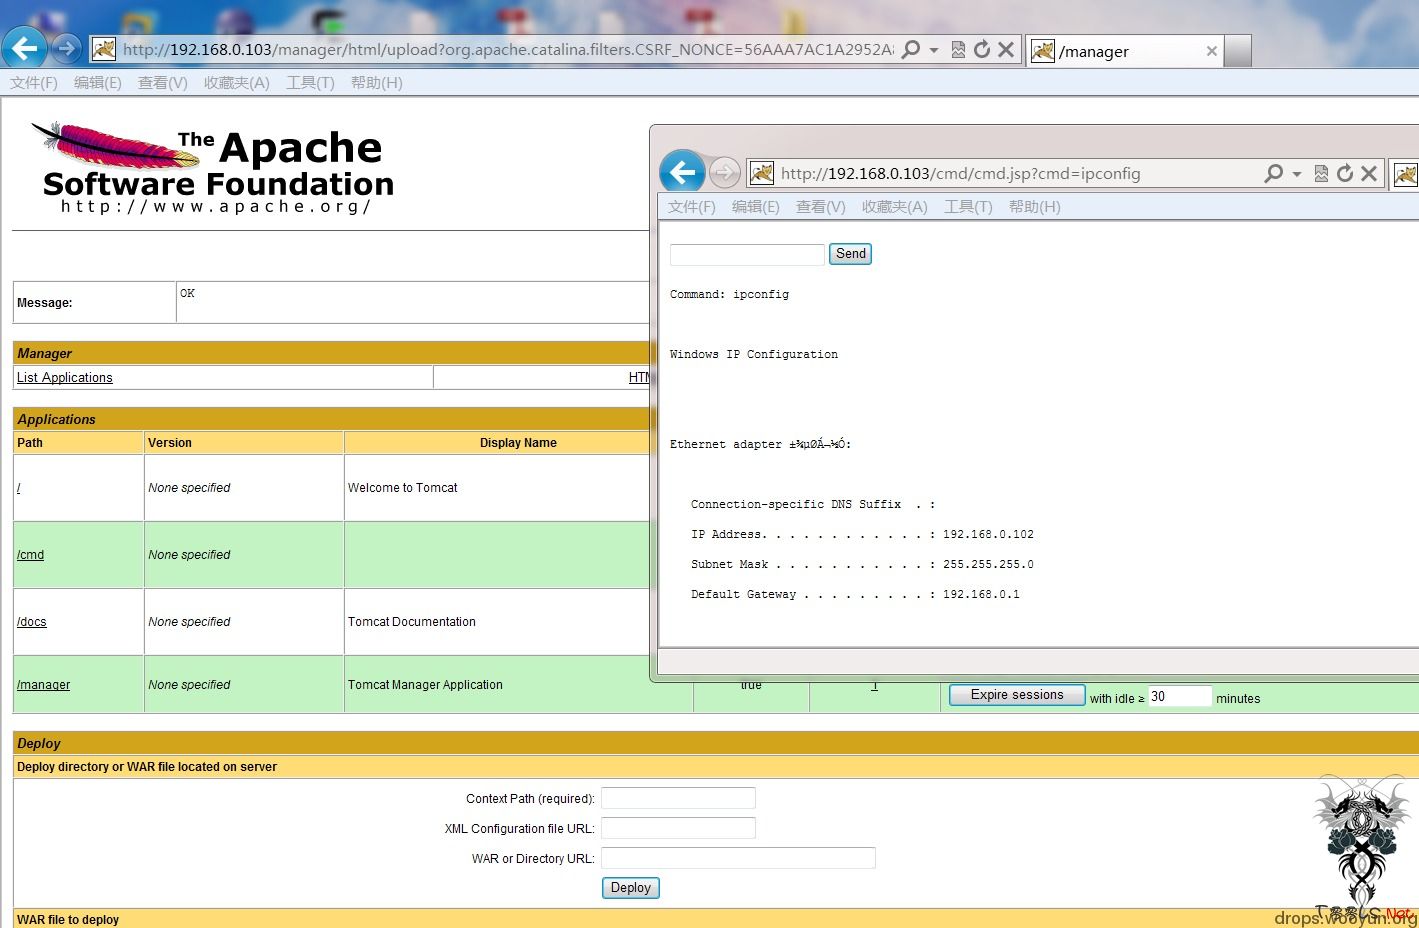This screenshot has height=928, width=1419.
Task: Click Context Path (required) field
Action: 678,798
